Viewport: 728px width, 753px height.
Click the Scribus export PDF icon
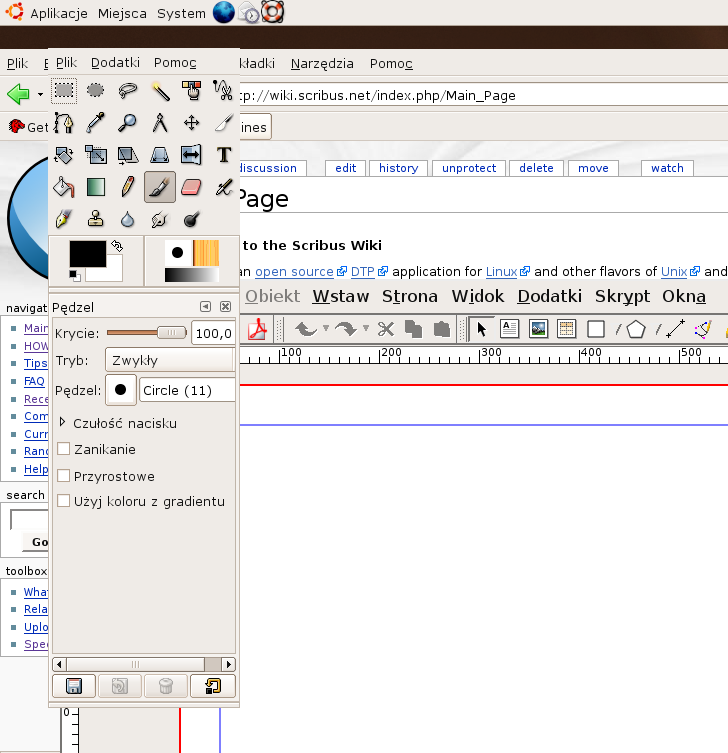point(259,329)
